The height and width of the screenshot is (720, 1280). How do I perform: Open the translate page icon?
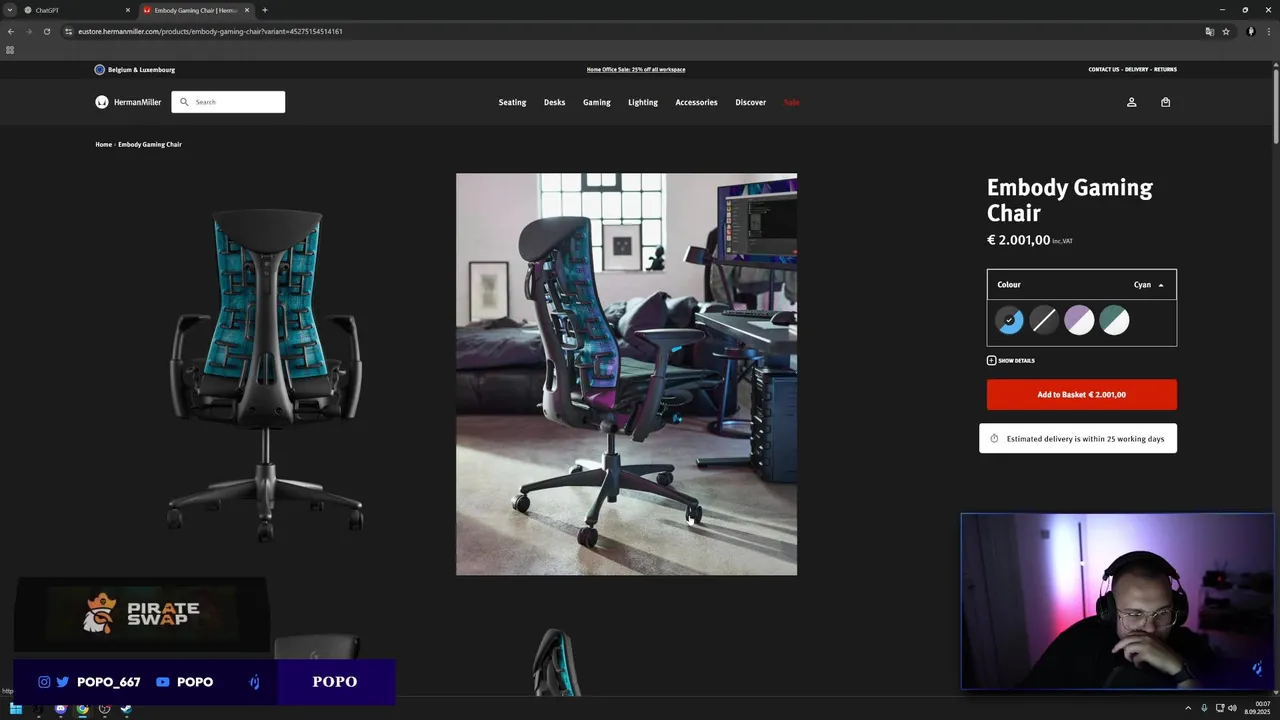pos(1210,31)
